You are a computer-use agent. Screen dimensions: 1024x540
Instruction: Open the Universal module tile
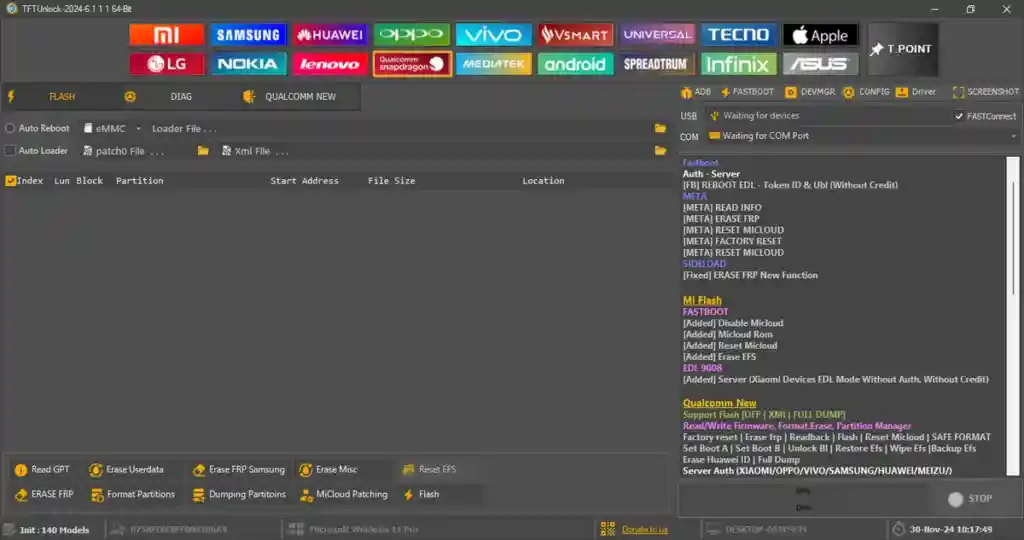[x=657, y=35]
